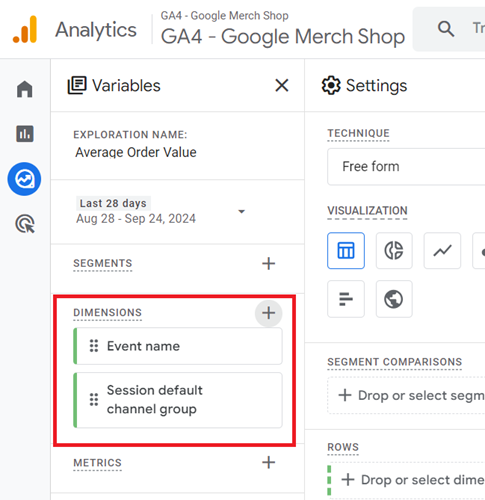Viewport: 485px width, 500px height.
Task: Select table visualization icon
Action: point(346,251)
